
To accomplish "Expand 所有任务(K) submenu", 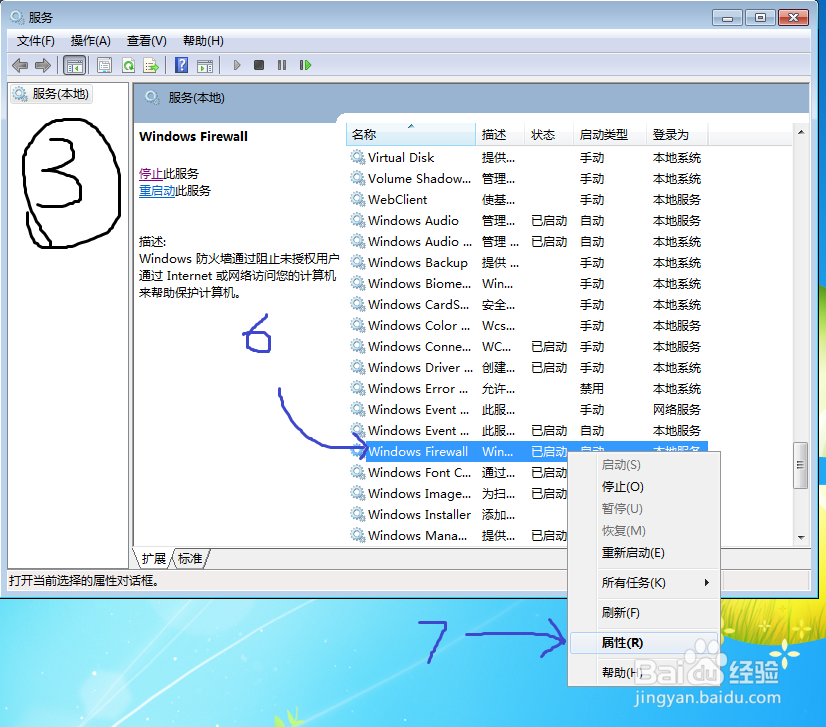I will tap(644, 583).
